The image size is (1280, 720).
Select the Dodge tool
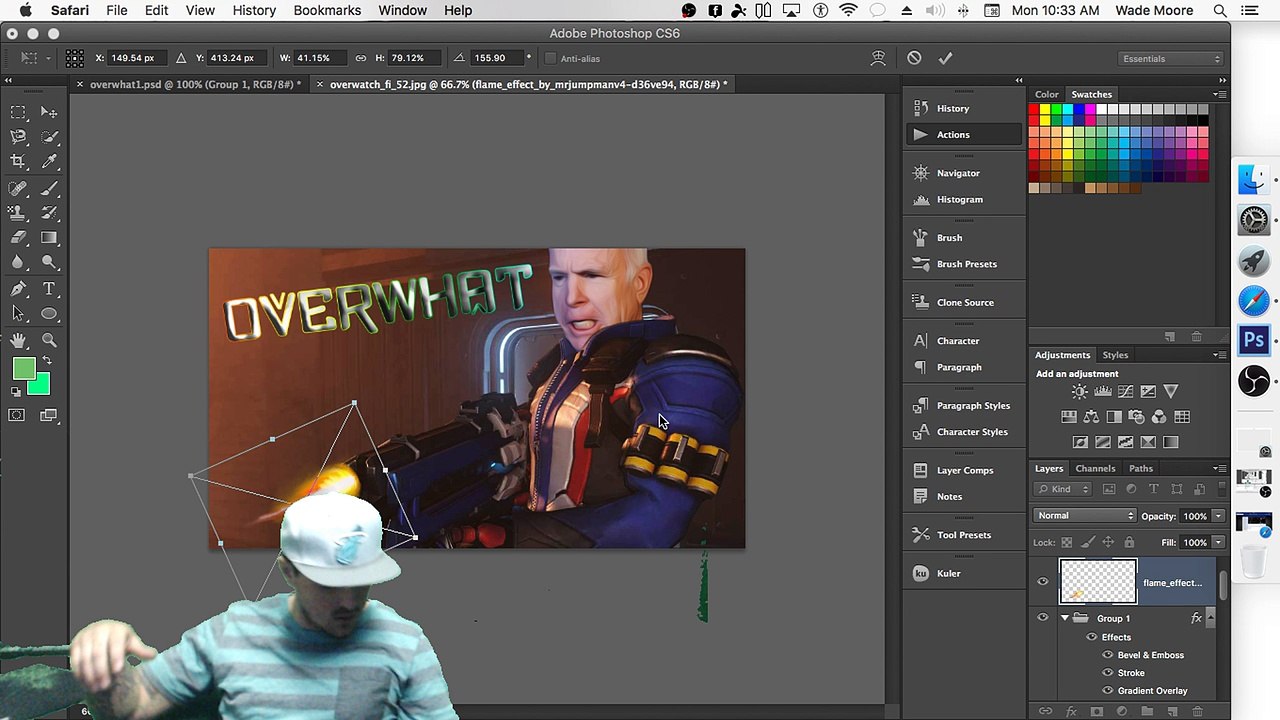click(x=49, y=262)
